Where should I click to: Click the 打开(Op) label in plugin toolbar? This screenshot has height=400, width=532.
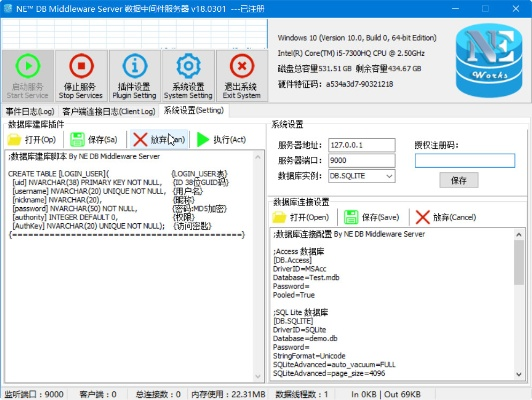coord(40,139)
